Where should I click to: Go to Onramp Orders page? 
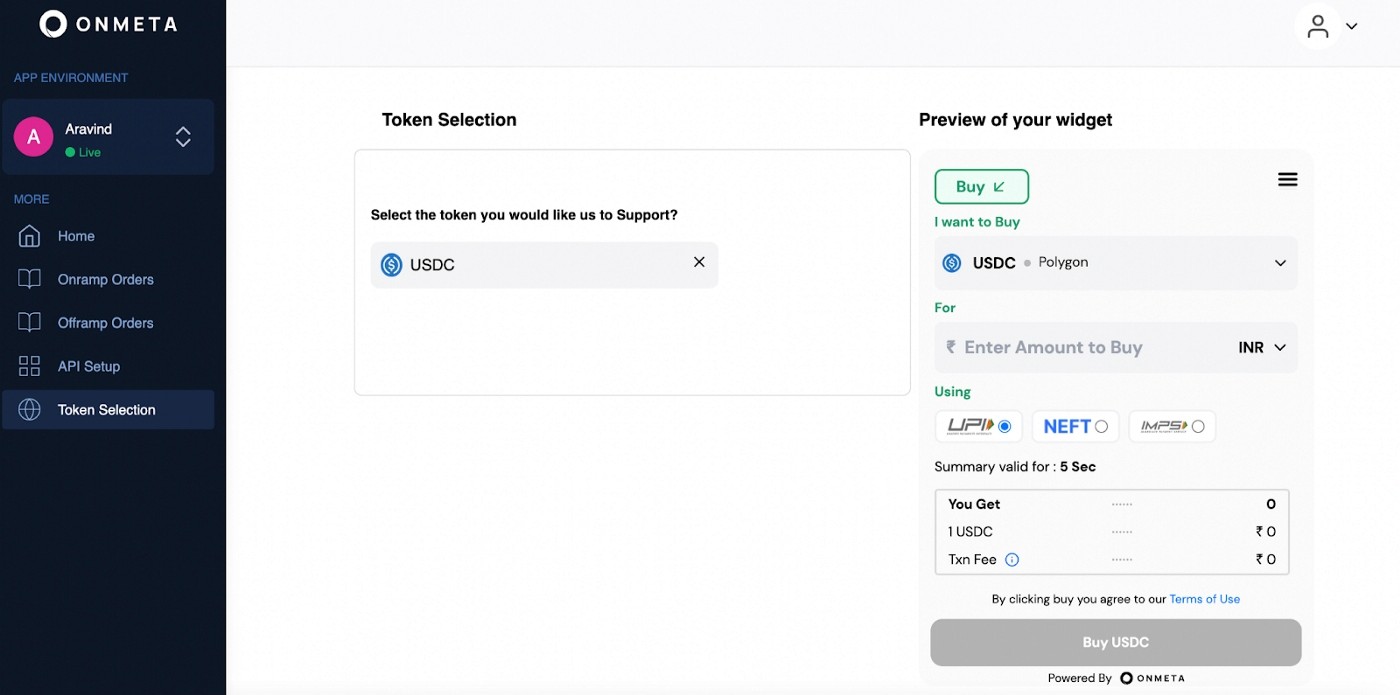point(105,280)
